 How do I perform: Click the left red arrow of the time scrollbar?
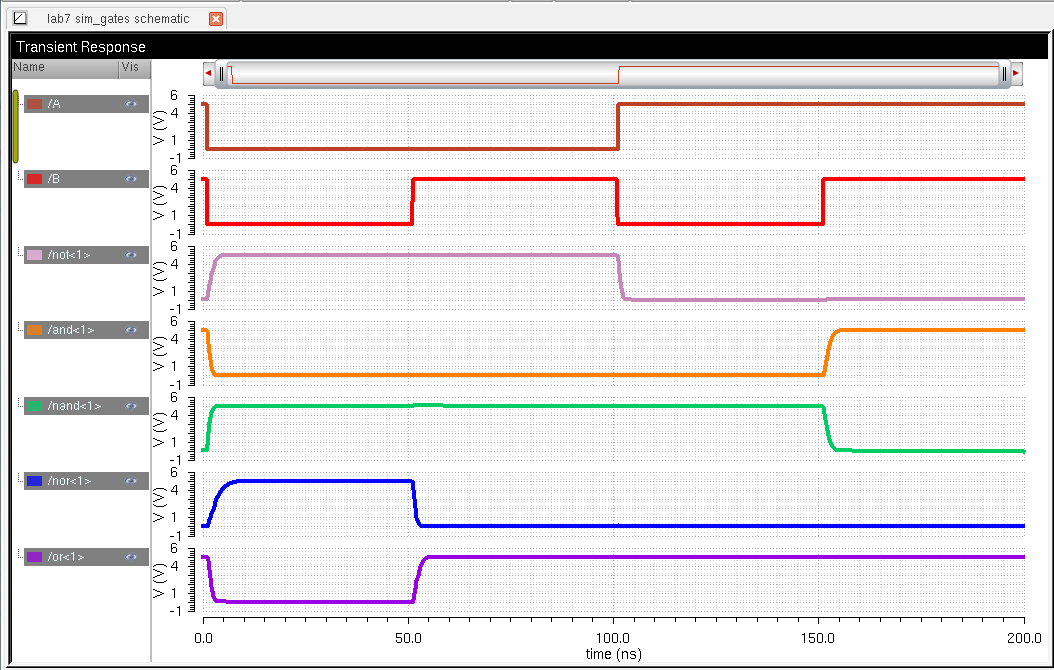coord(208,73)
